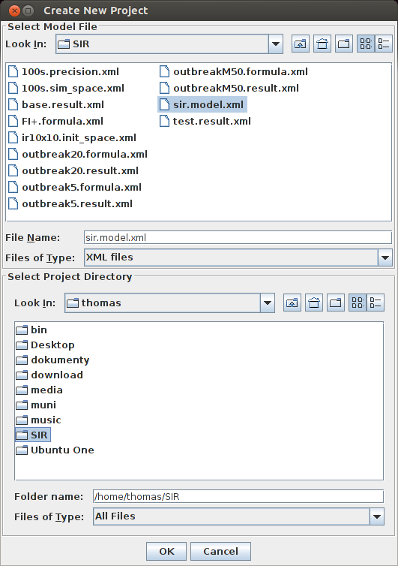Click Home icon in project directory chooser
The height and width of the screenshot is (566, 398).
(x=314, y=302)
